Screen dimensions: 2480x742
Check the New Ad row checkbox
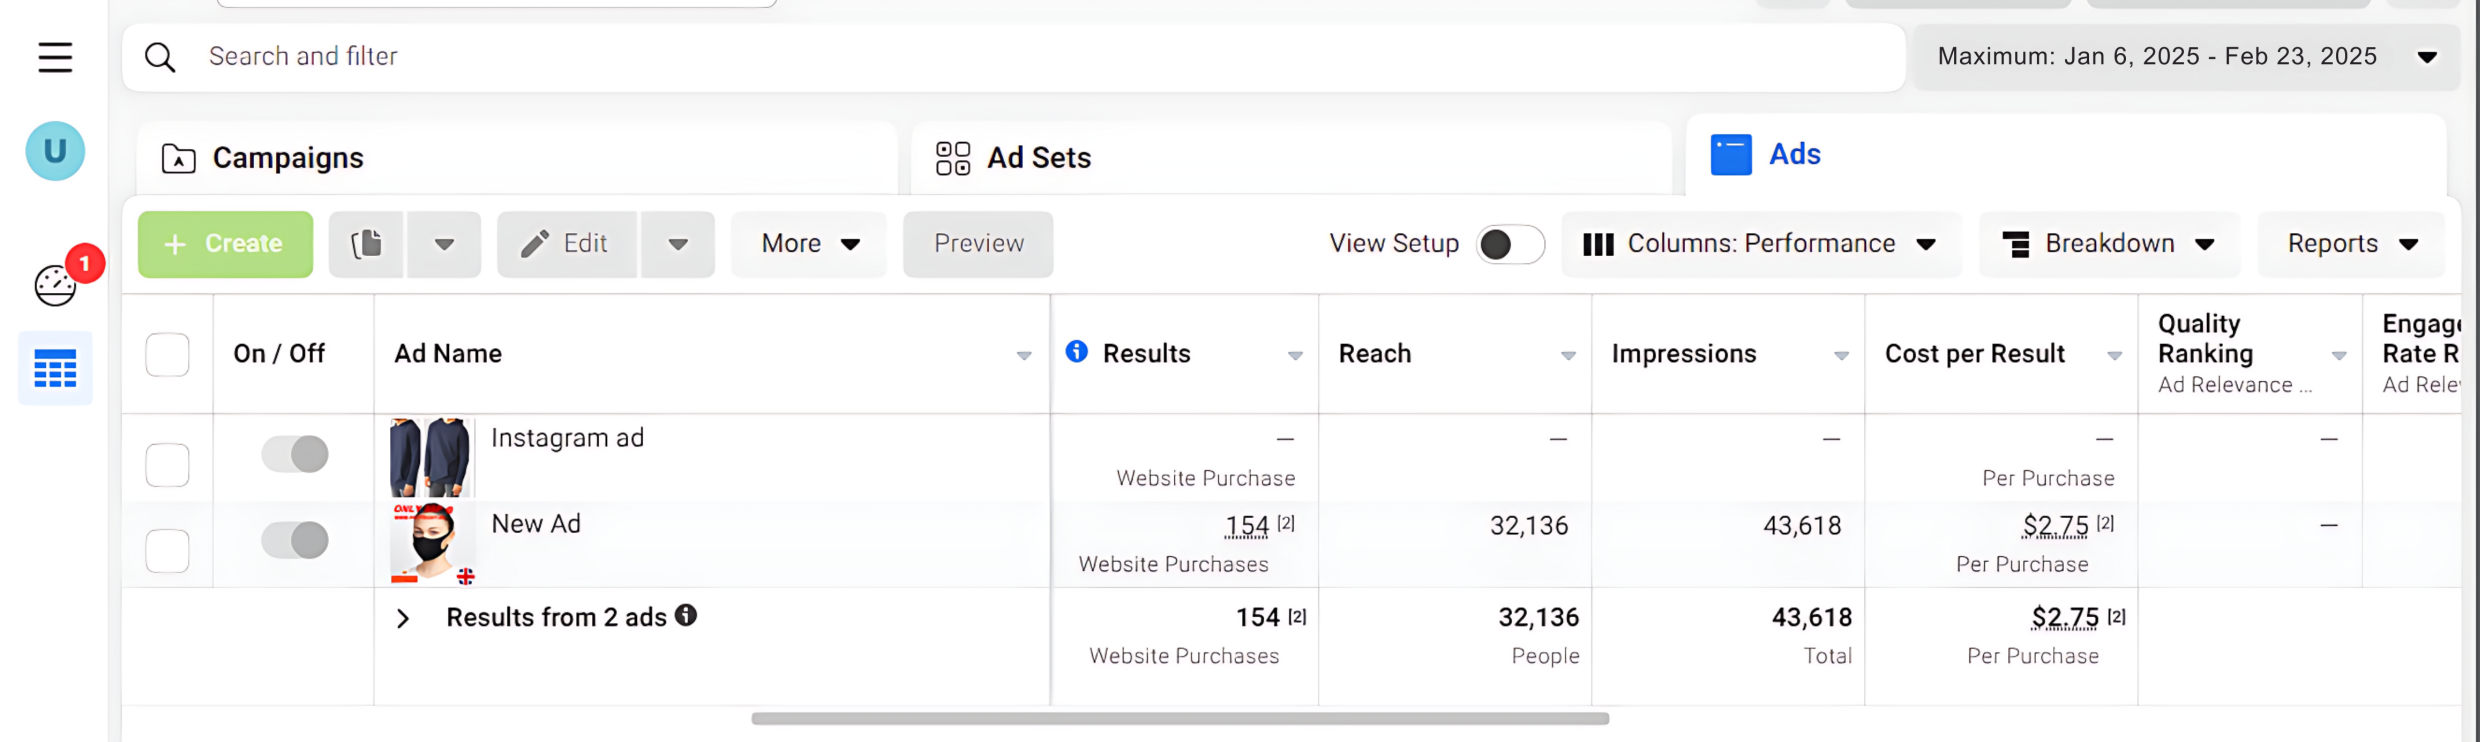pos(167,550)
